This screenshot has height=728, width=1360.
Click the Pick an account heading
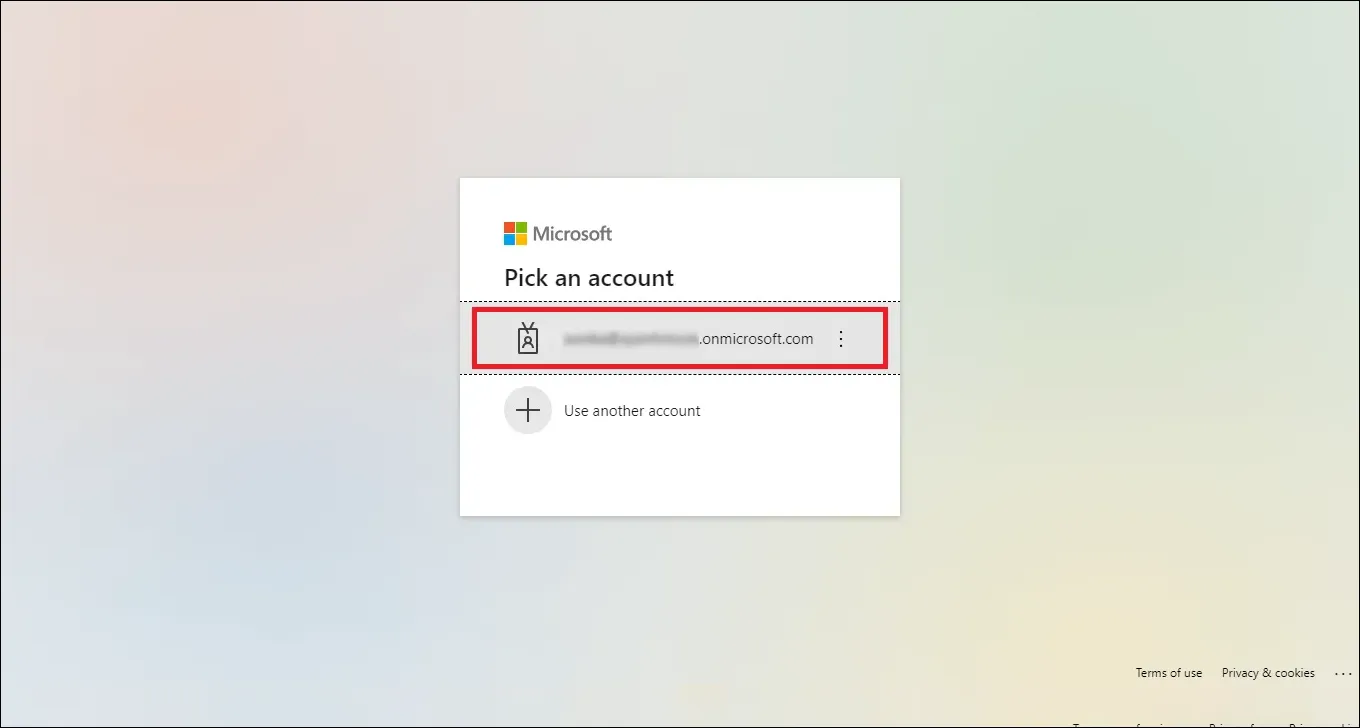pos(589,278)
